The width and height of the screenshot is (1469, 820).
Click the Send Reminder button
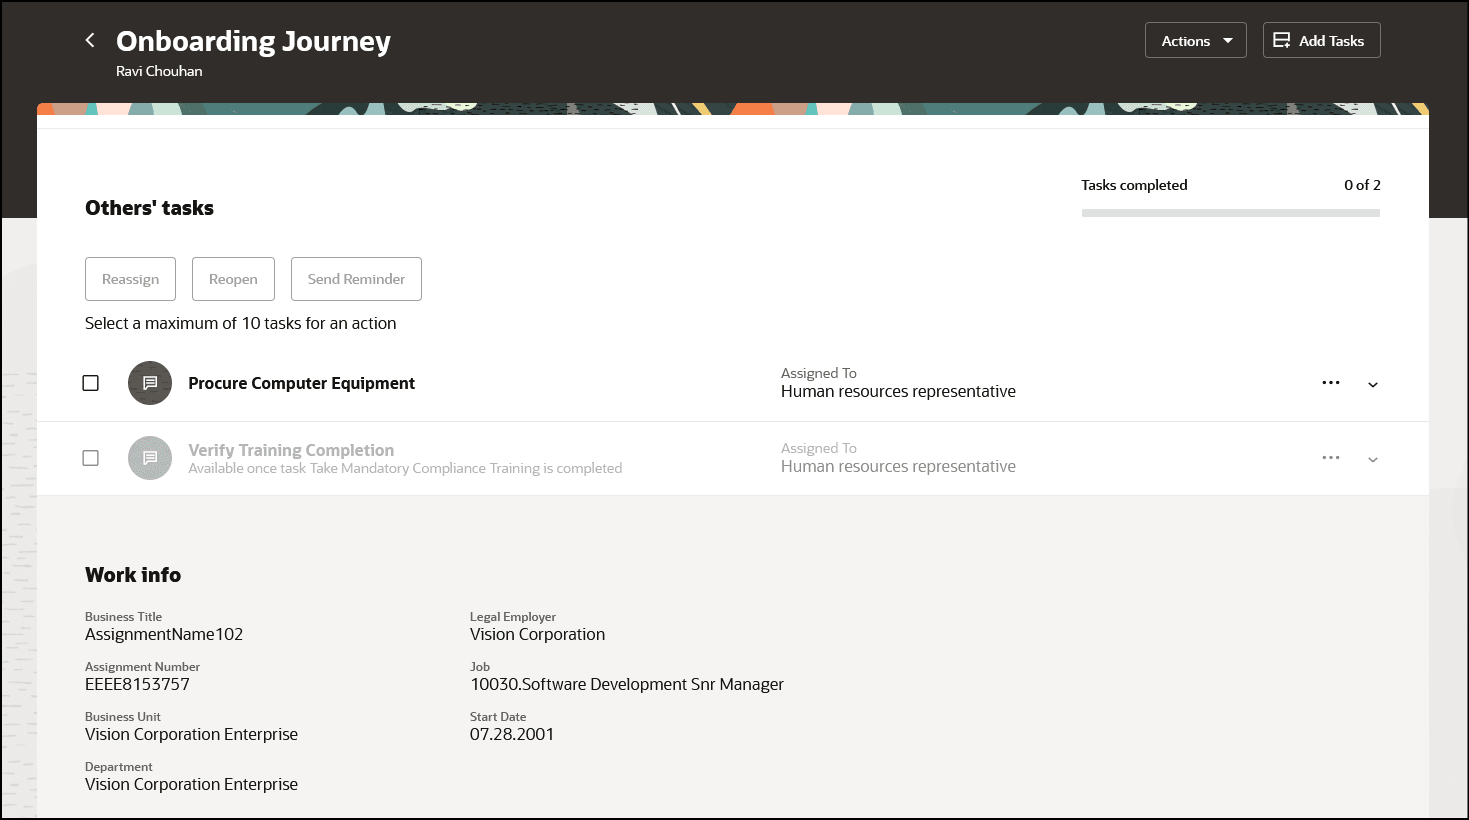tap(356, 279)
